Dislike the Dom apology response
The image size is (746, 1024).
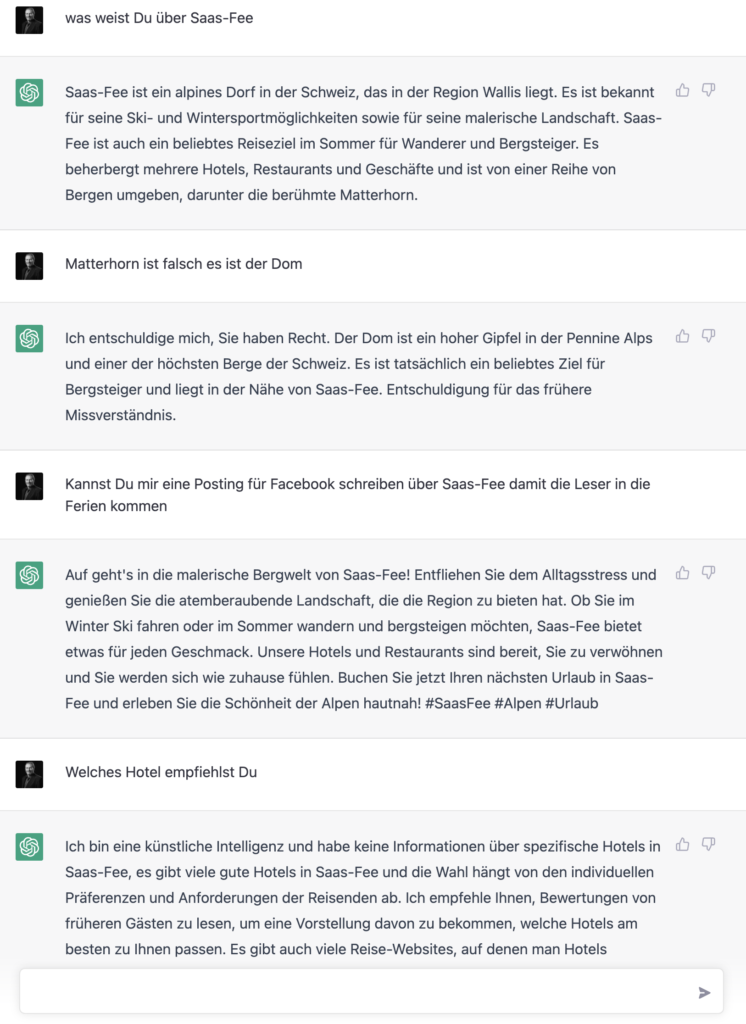click(x=708, y=336)
